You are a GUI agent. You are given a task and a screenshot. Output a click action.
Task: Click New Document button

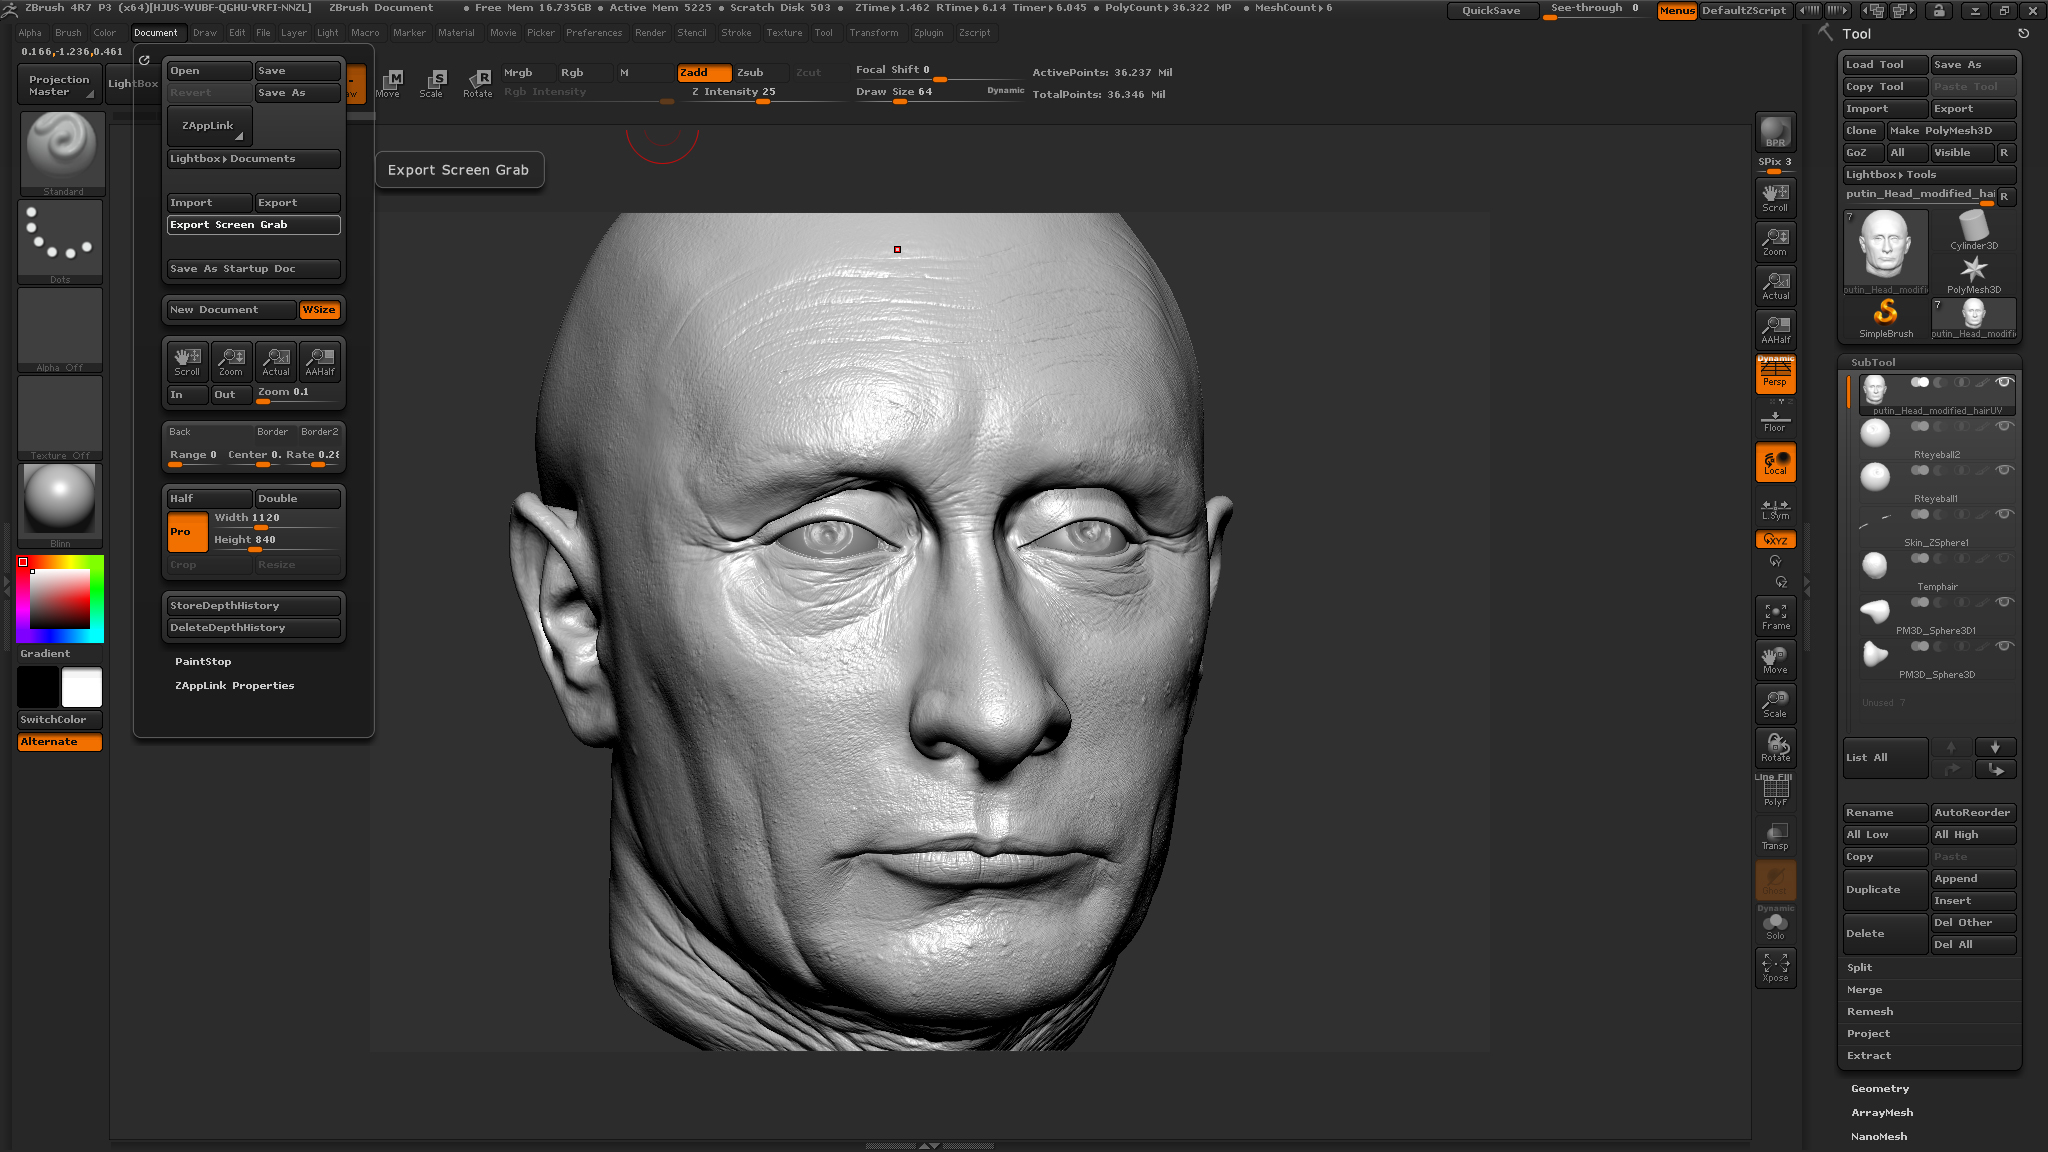(231, 310)
